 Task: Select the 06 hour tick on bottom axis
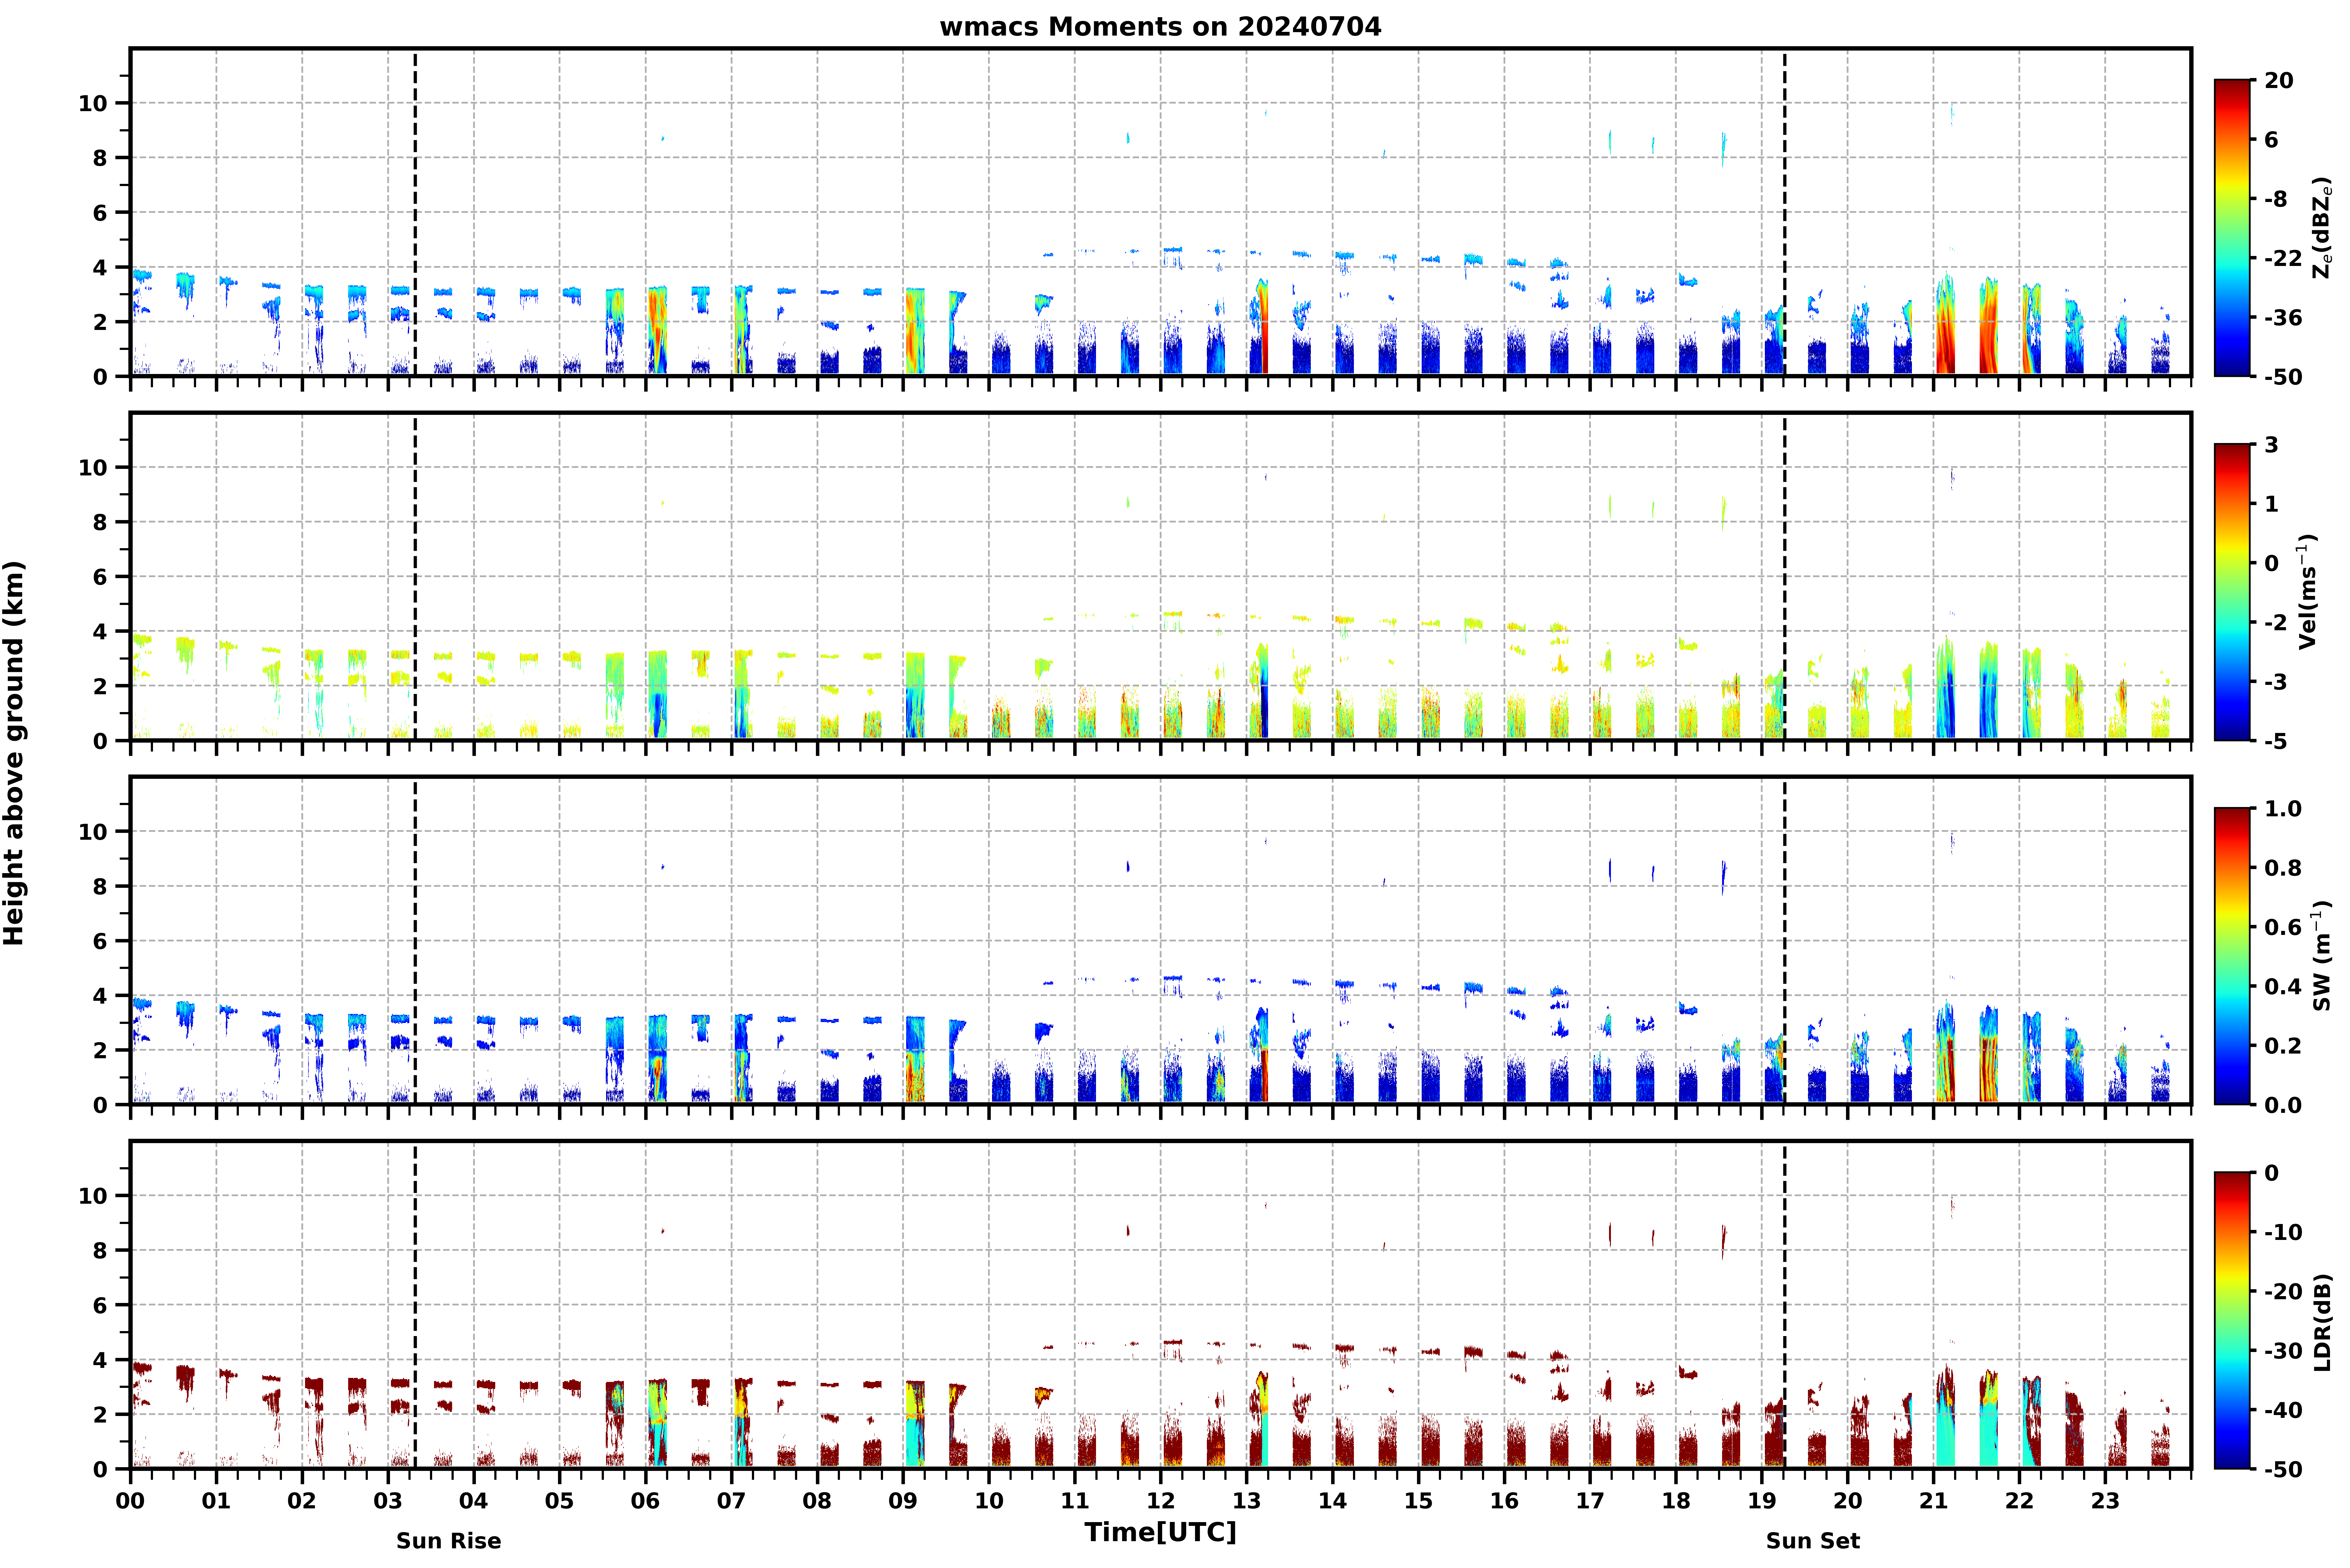coord(645,1500)
